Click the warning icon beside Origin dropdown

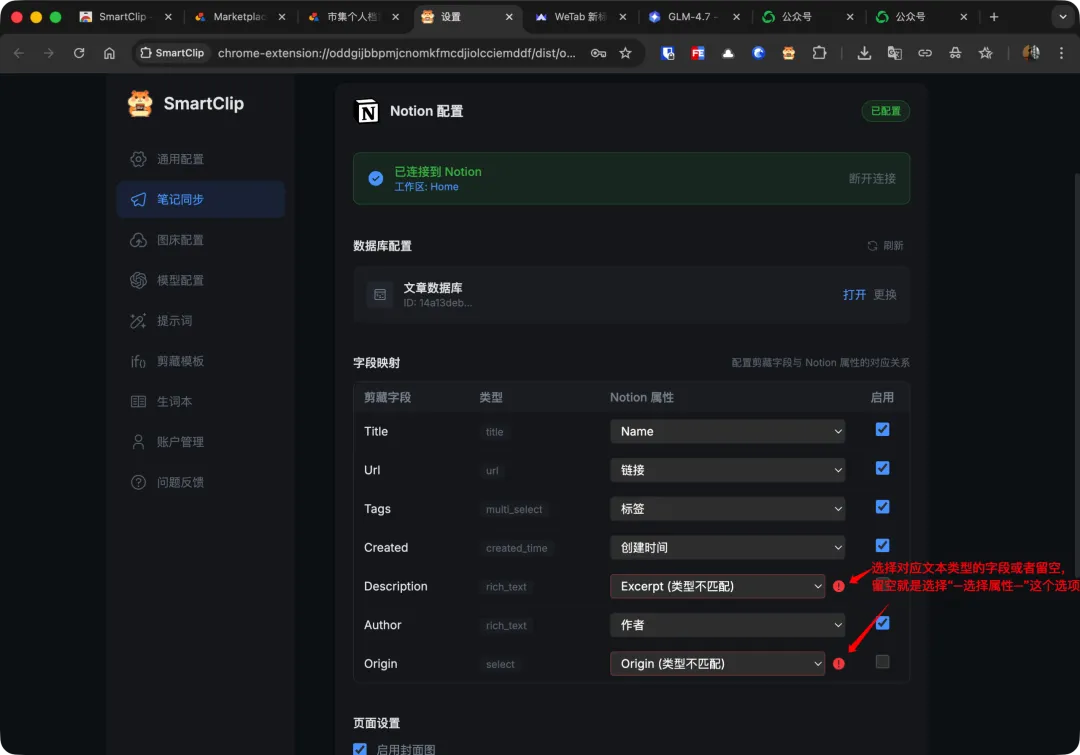pyautogui.click(x=838, y=663)
